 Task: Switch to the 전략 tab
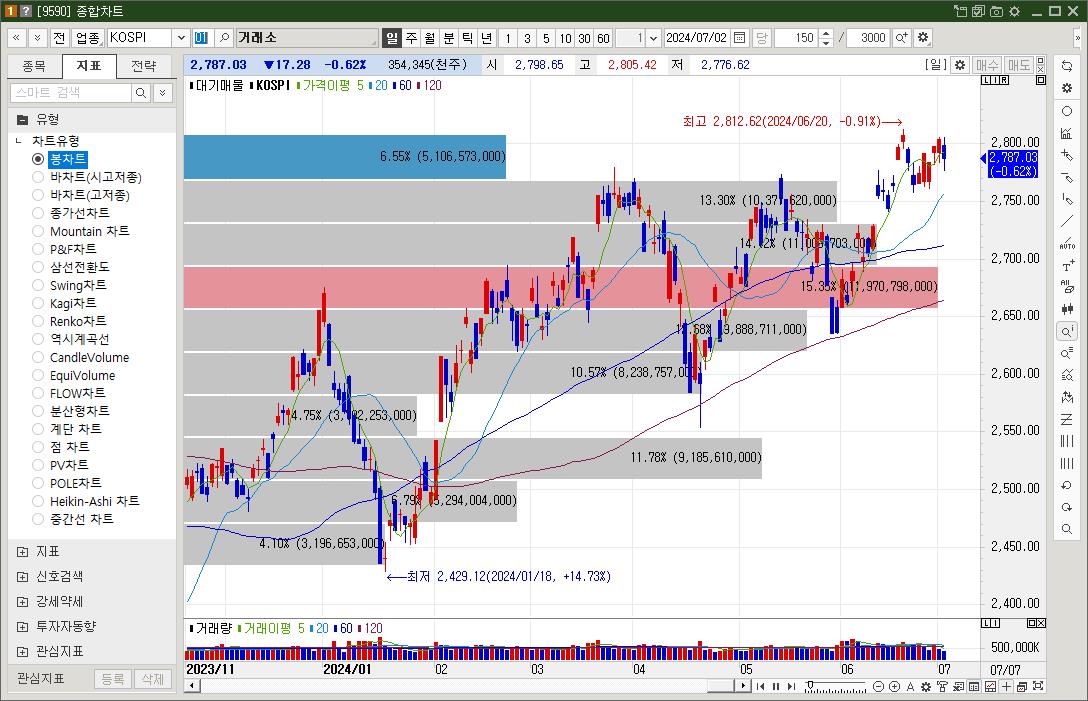[144, 66]
